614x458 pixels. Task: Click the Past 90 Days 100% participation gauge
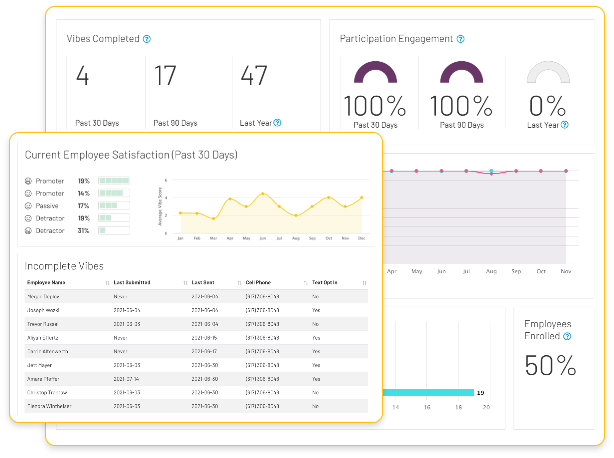(462, 72)
